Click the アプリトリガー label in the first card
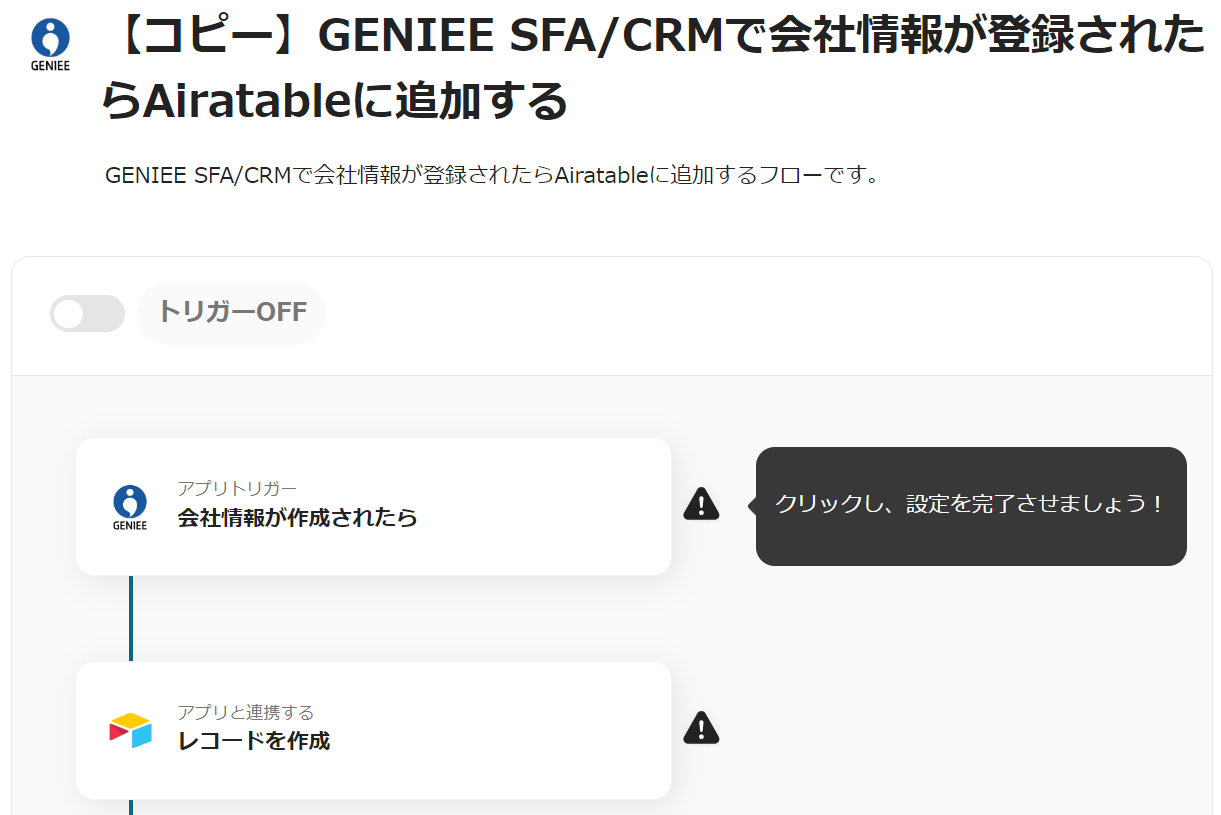The width and height of the screenshot is (1221, 815). coord(237,489)
